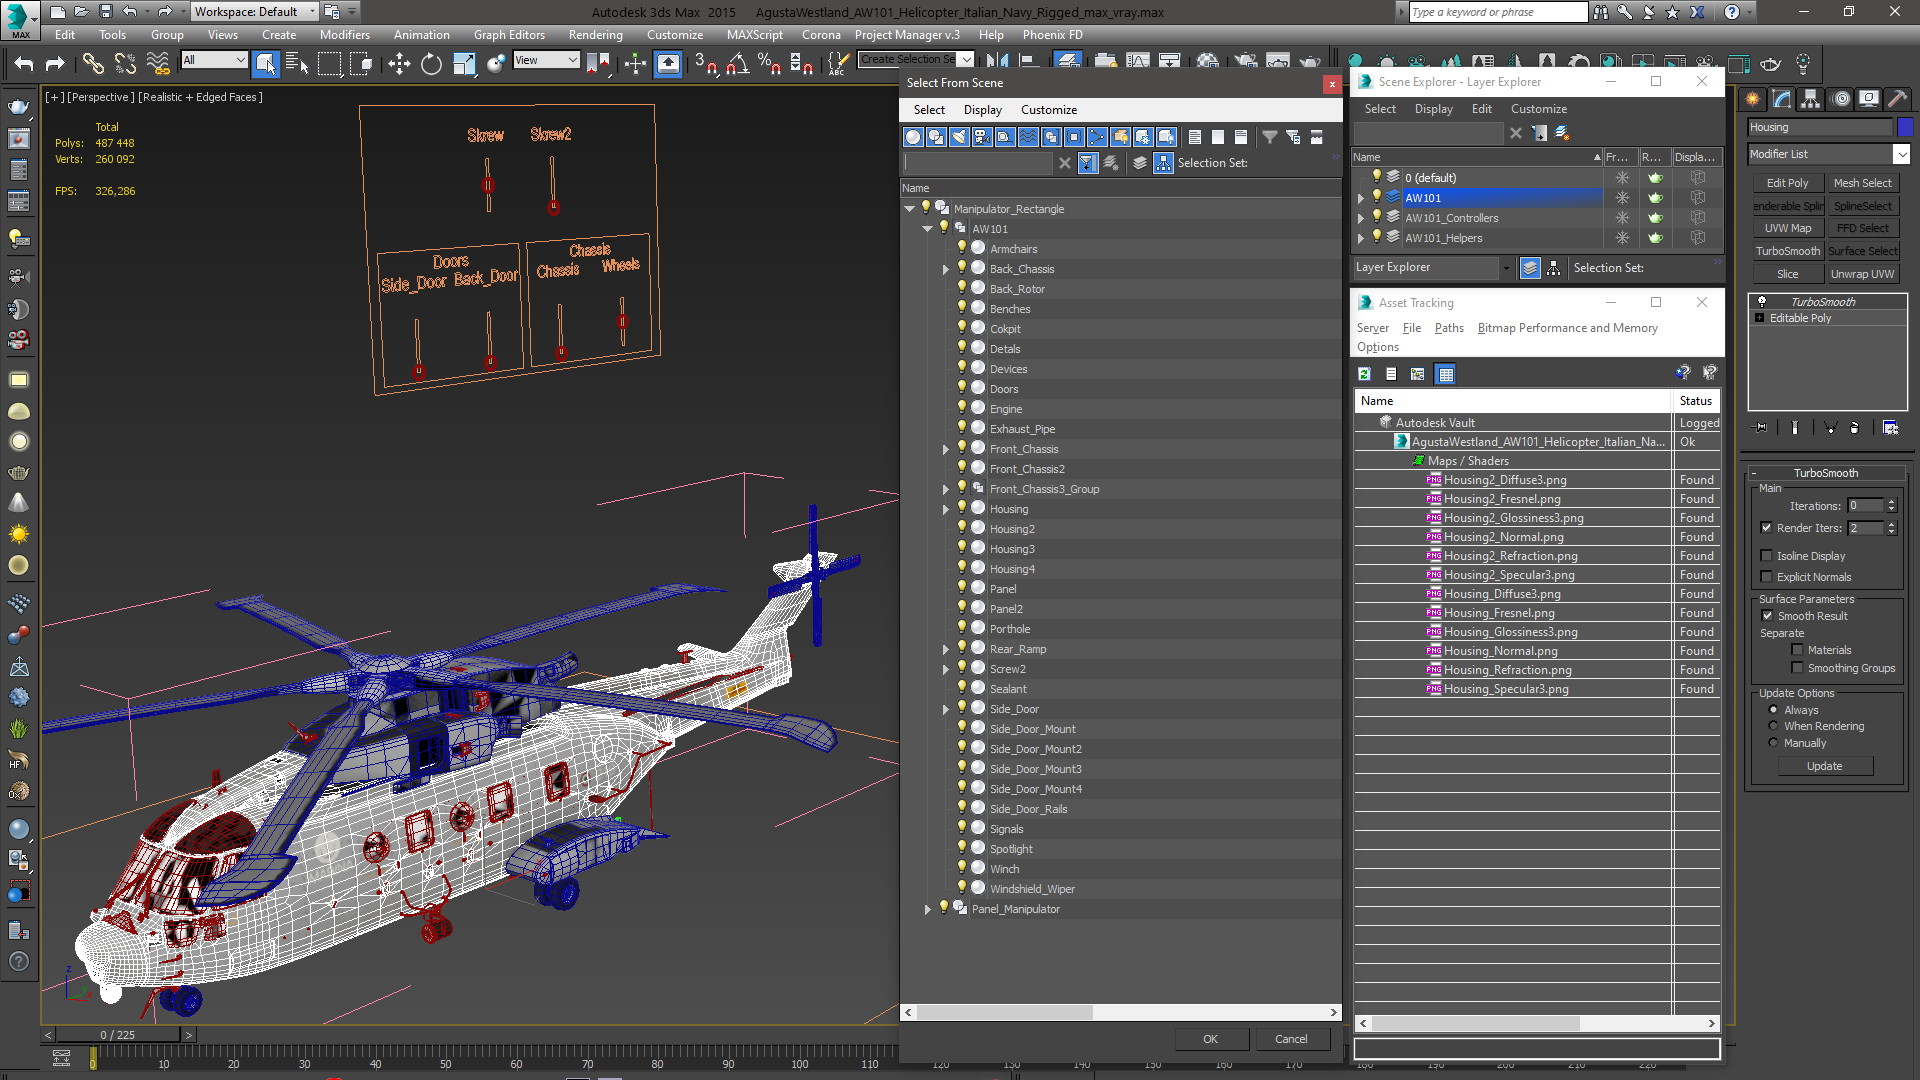Select the Always update option
The image size is (1920, 1080).
[1774, 710]
